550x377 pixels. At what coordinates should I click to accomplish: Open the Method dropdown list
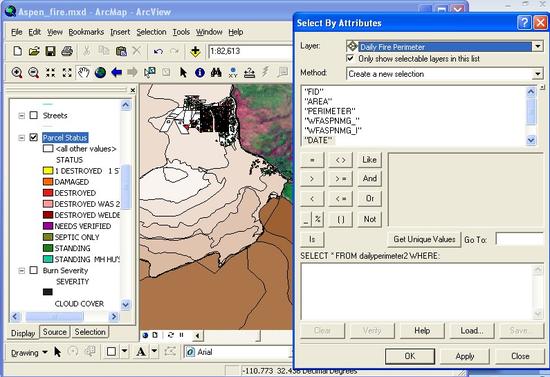[538, 74]
